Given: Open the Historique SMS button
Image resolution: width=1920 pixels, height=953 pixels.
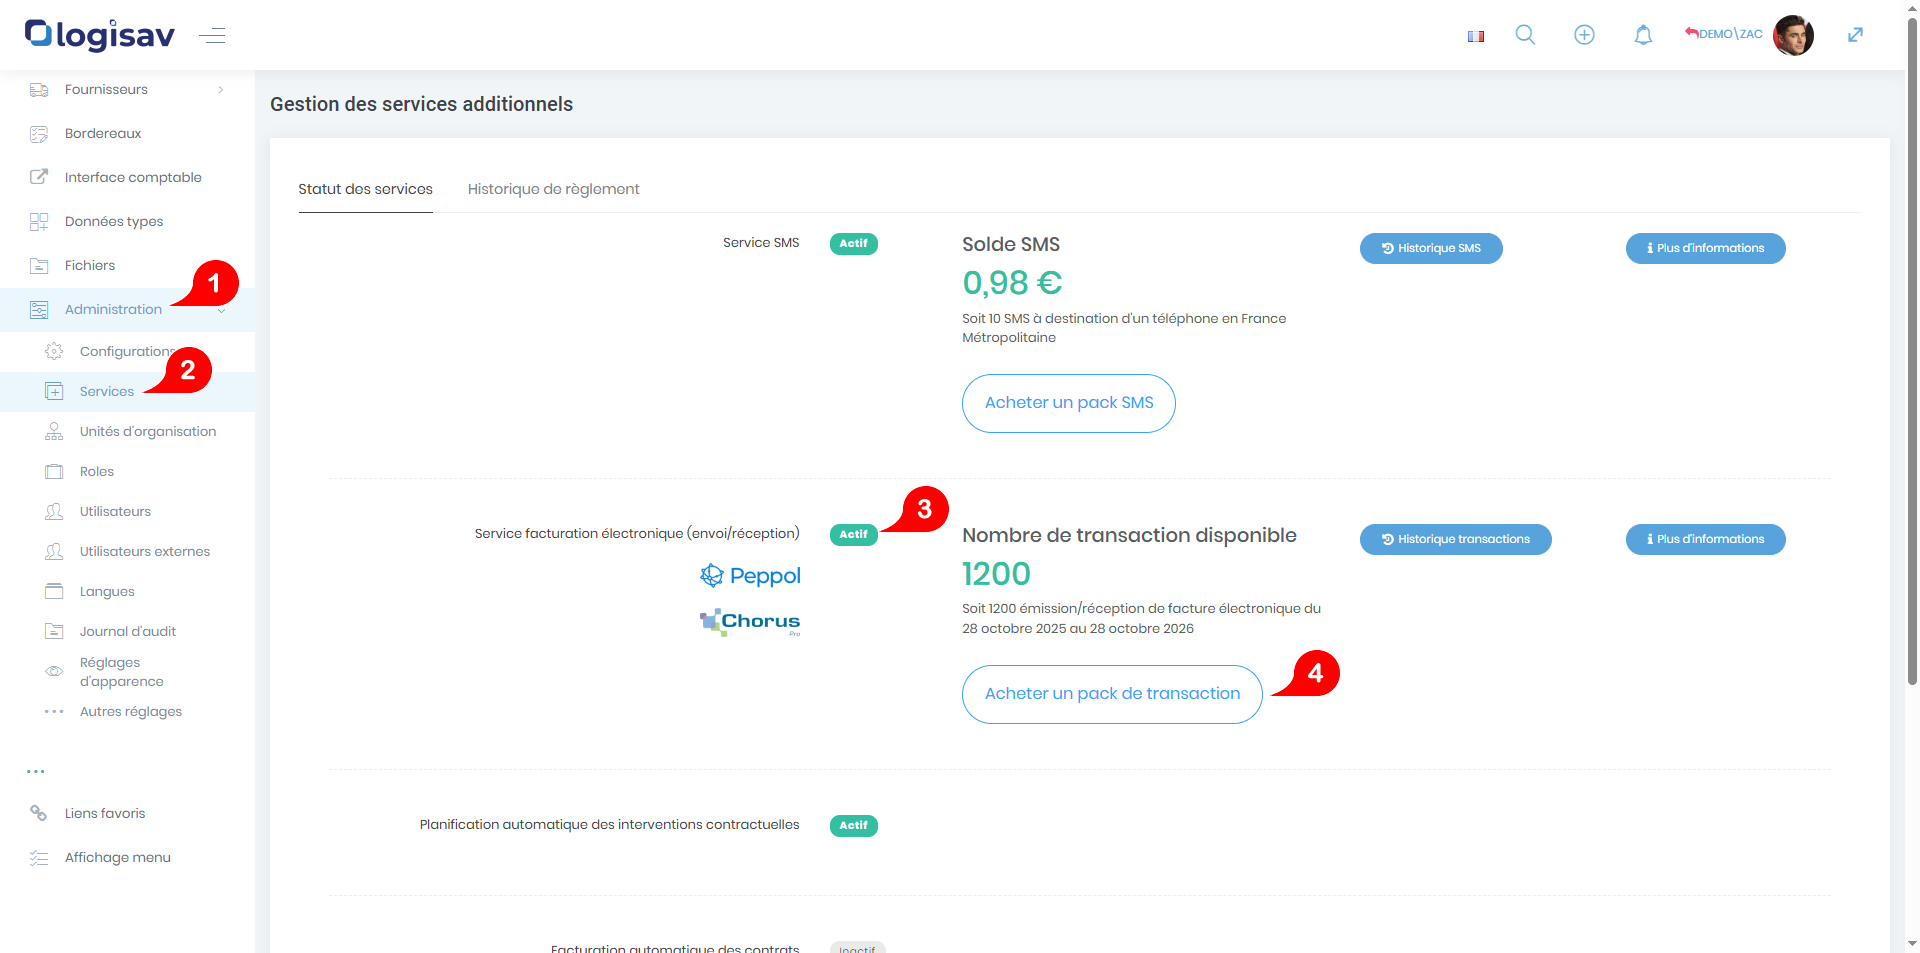Looking at the screenshot, I should coord(1430,248).
